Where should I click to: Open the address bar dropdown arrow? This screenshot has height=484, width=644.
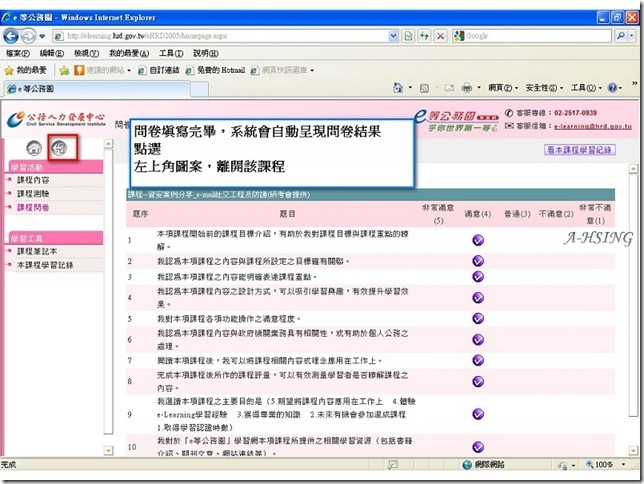click(x=393, y=36)
